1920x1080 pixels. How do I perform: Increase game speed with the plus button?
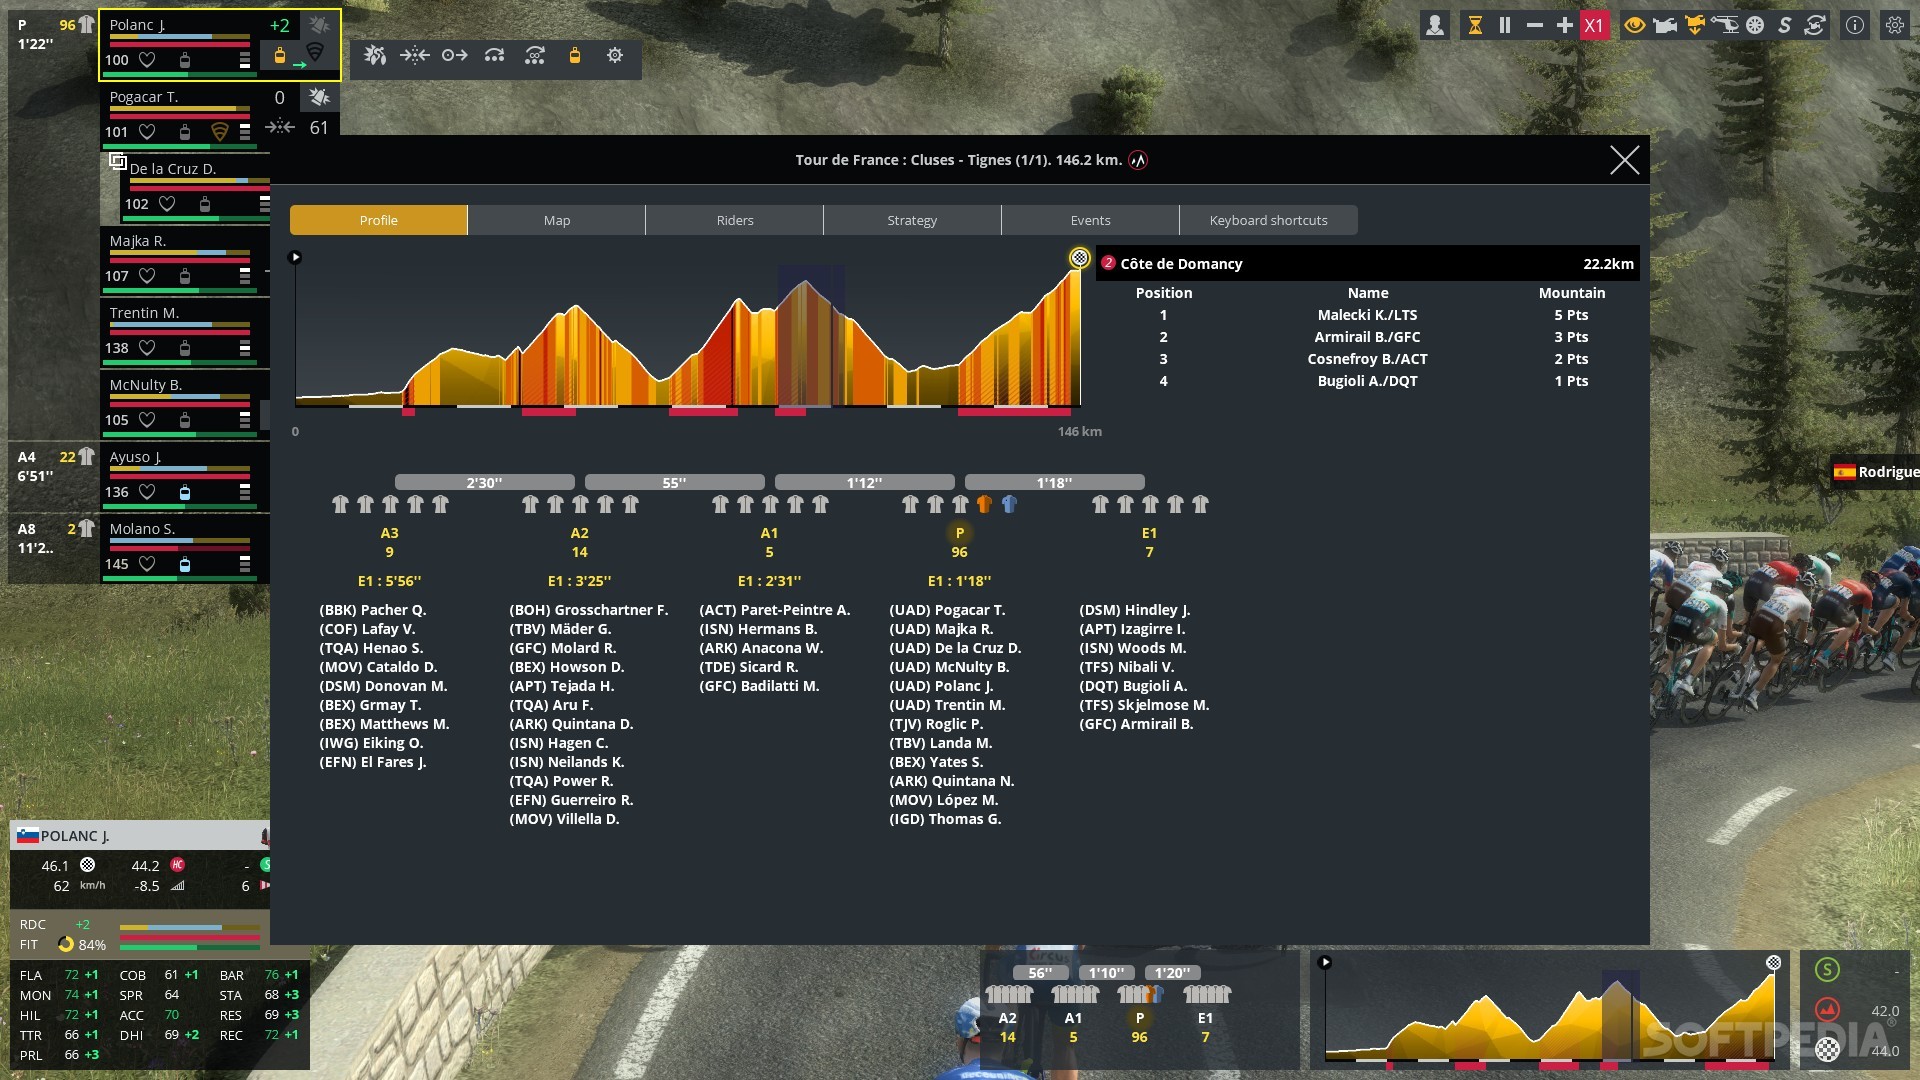[x=1565, y=26]
